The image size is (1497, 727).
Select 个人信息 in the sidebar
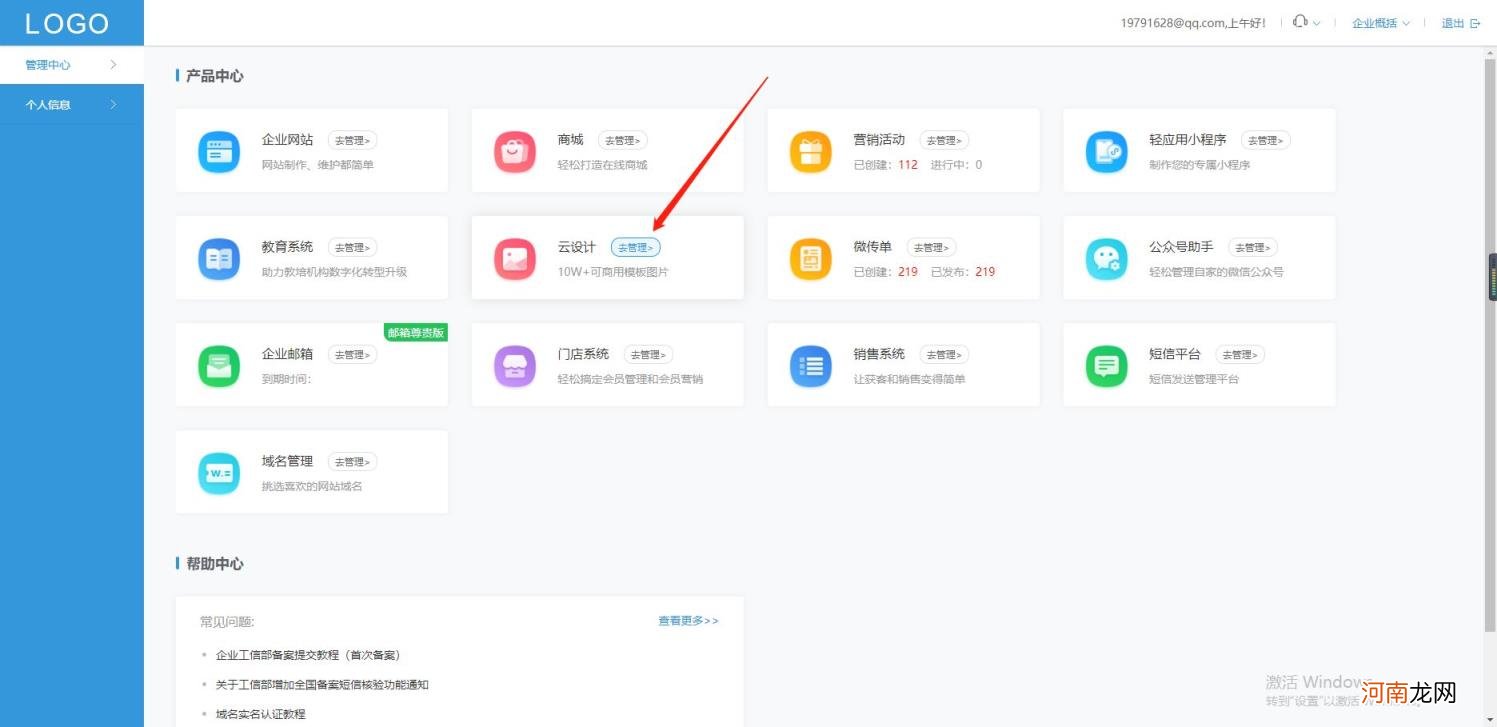point(72,104)
